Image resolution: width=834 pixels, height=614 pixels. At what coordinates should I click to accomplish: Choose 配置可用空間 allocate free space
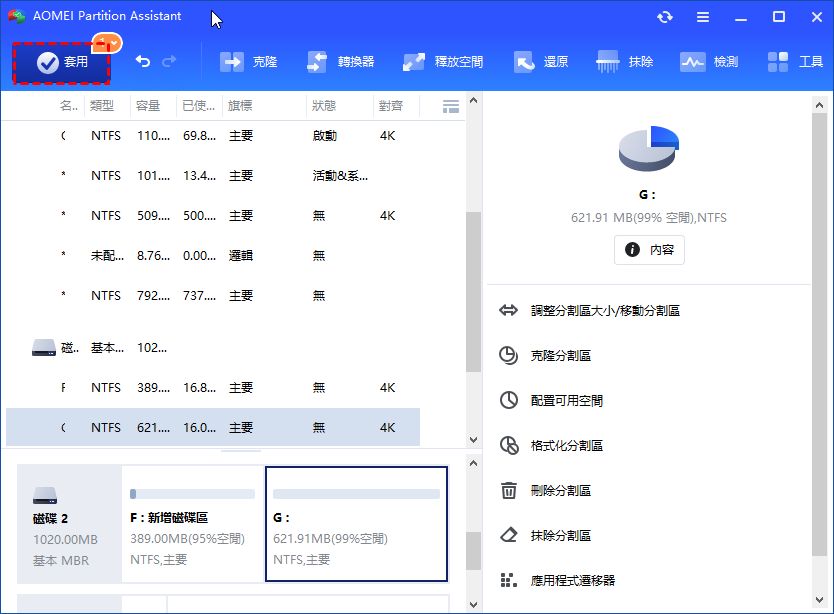click(551, 401)
